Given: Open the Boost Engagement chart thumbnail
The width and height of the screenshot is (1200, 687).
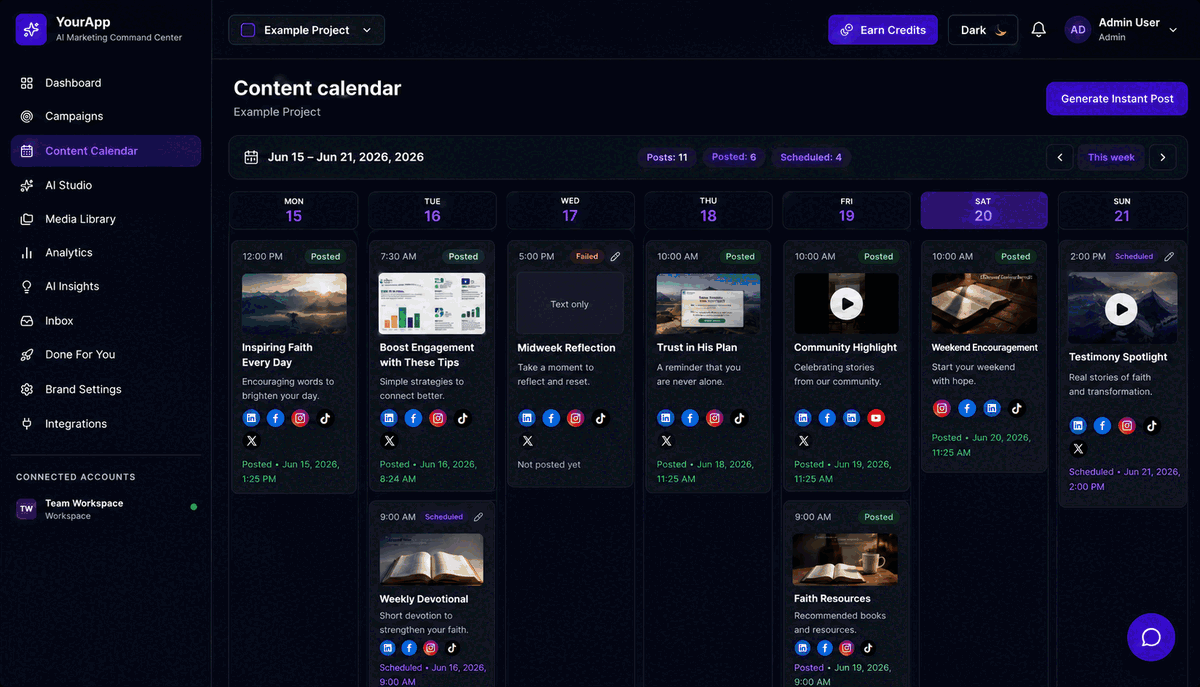Looking at the screenshot, I should click(432, 304).
